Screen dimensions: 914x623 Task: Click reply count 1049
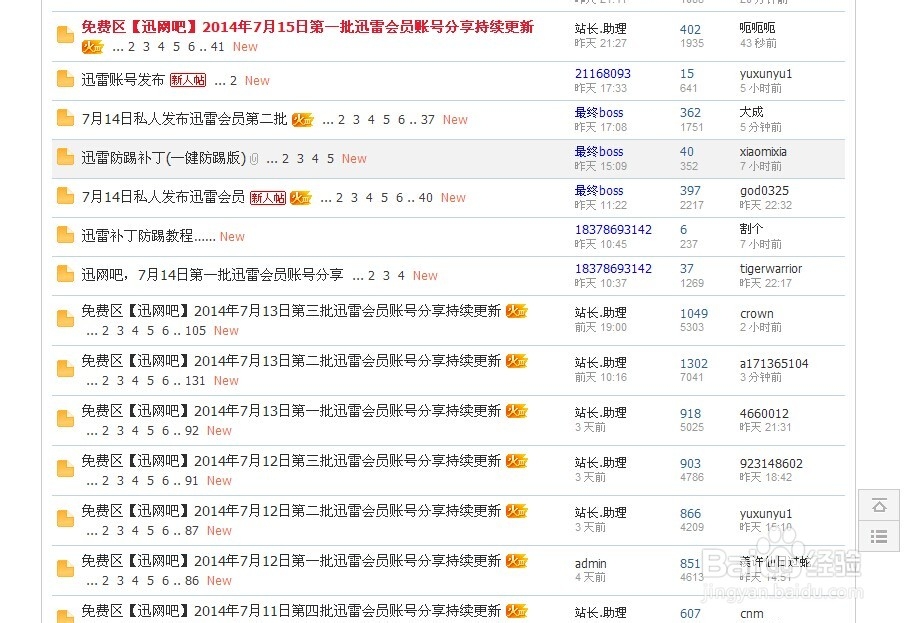[x=694, y=314]
